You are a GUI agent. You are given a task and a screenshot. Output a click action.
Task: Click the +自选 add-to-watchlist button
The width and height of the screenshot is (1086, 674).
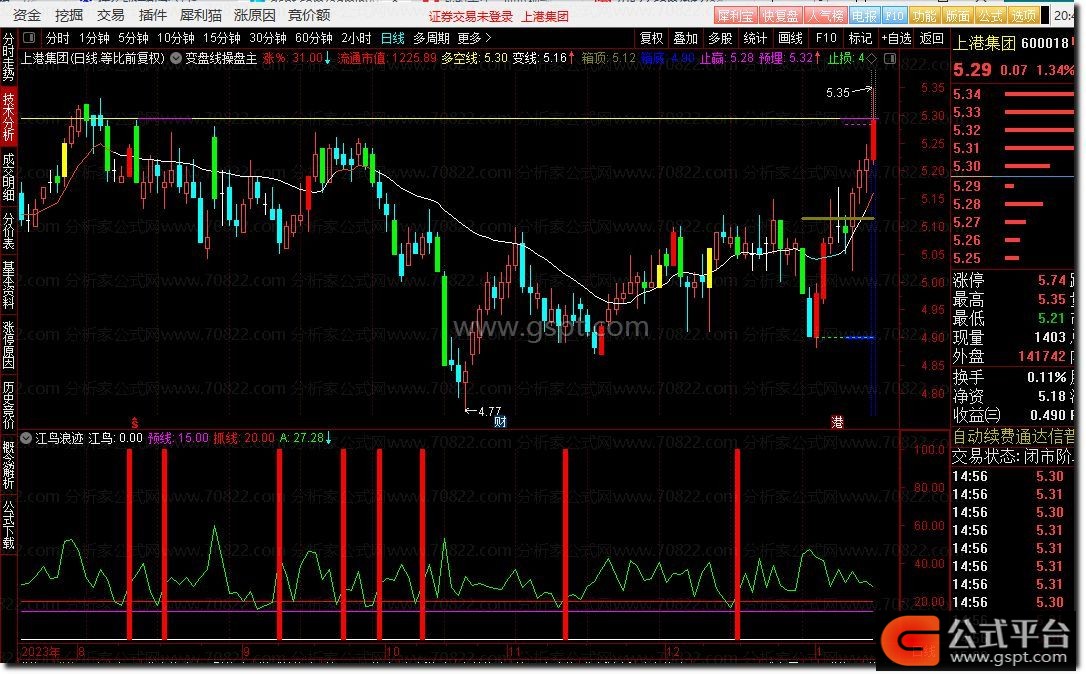[x=896, y=38]
